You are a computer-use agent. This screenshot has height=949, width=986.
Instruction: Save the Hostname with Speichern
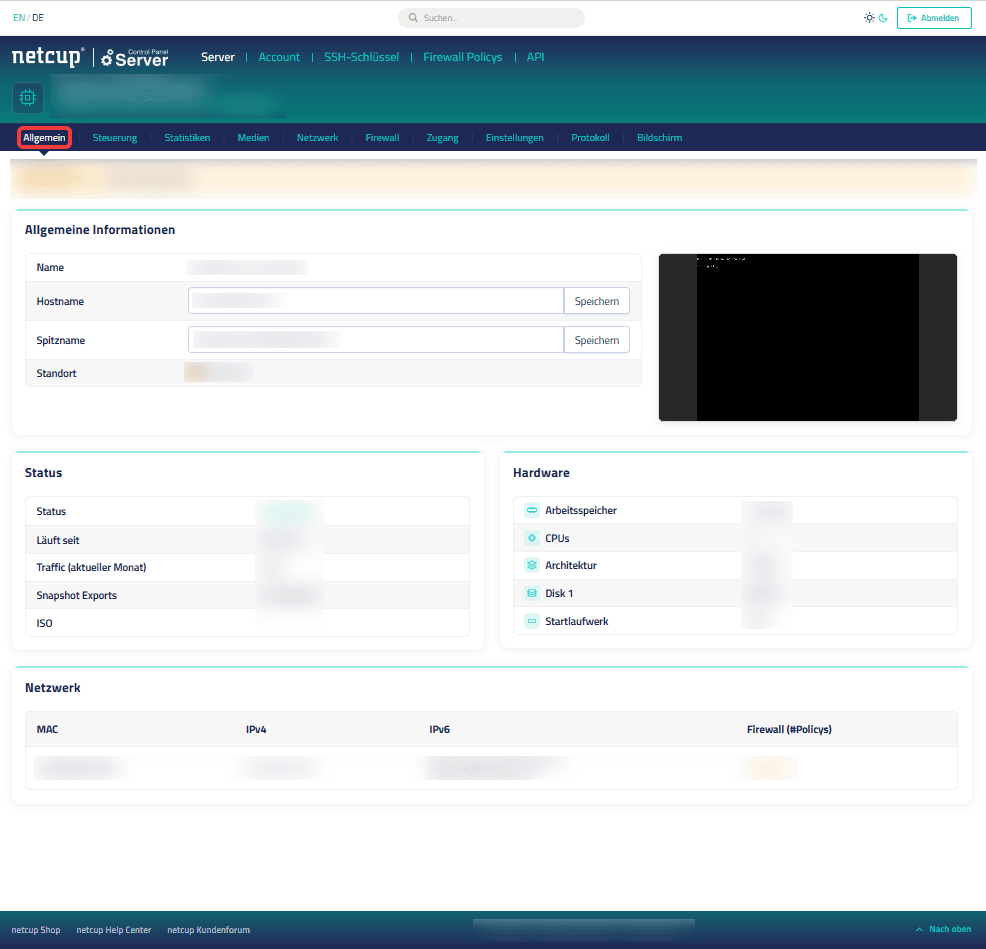[x=597, y=301]
